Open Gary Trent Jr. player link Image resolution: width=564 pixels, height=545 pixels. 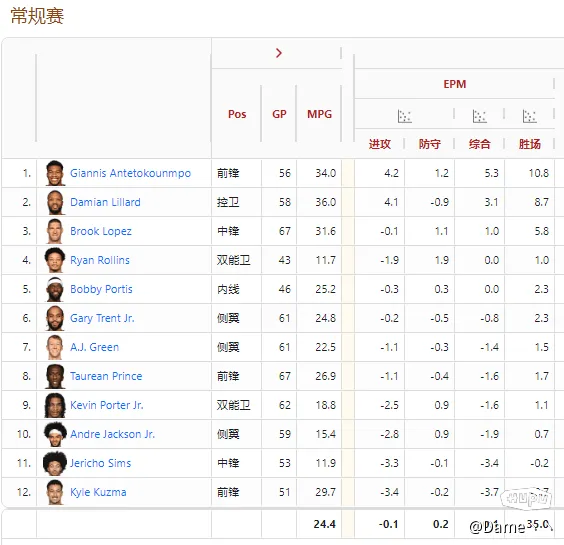click(x=102, y=318)
